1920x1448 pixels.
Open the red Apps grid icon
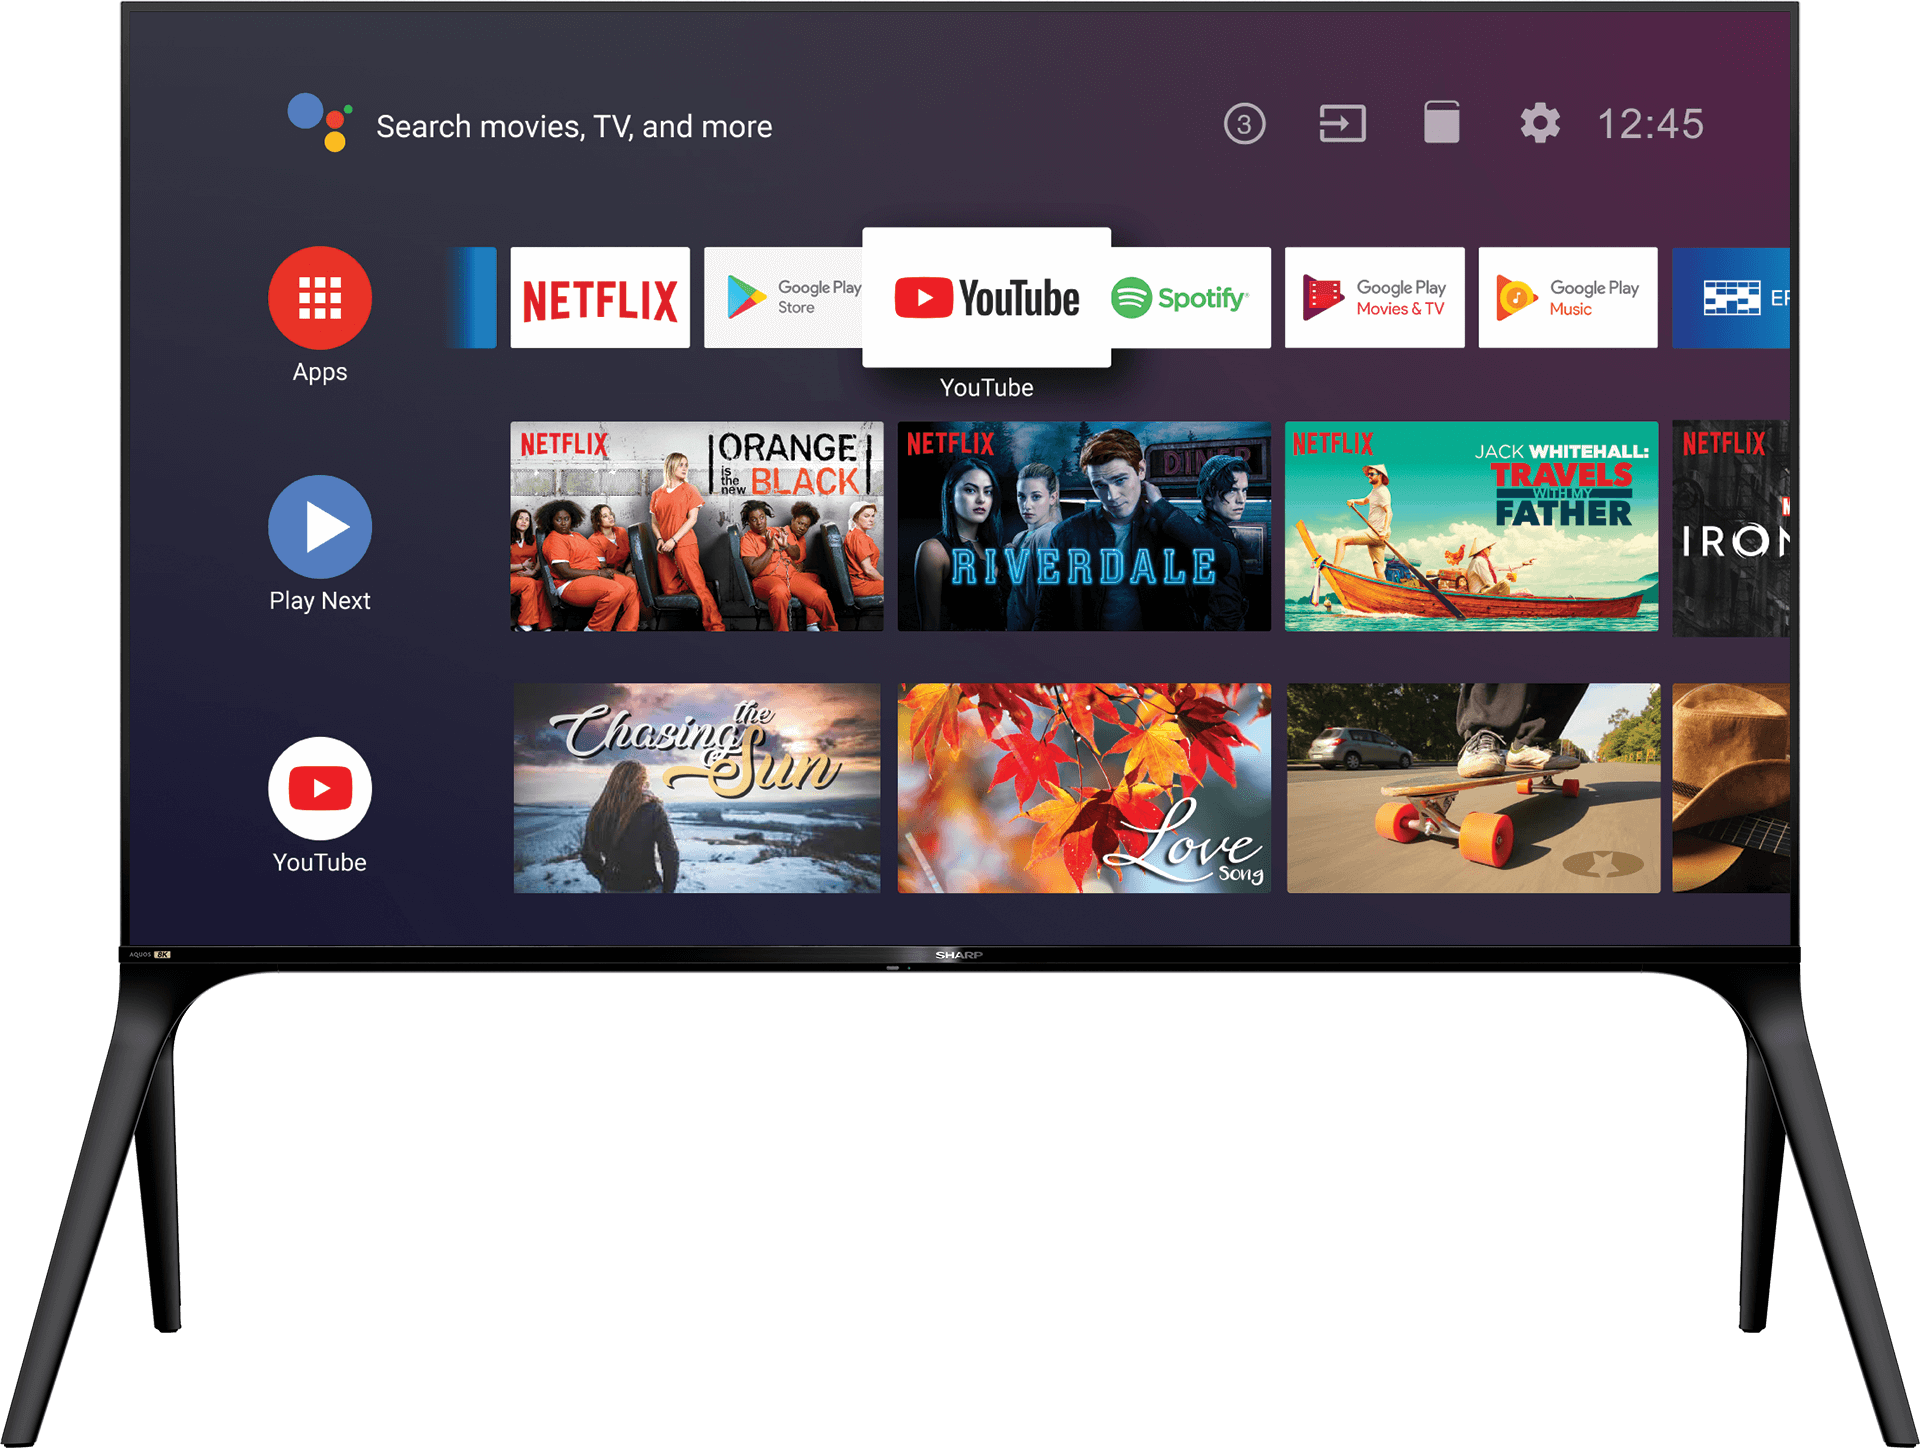320,298
